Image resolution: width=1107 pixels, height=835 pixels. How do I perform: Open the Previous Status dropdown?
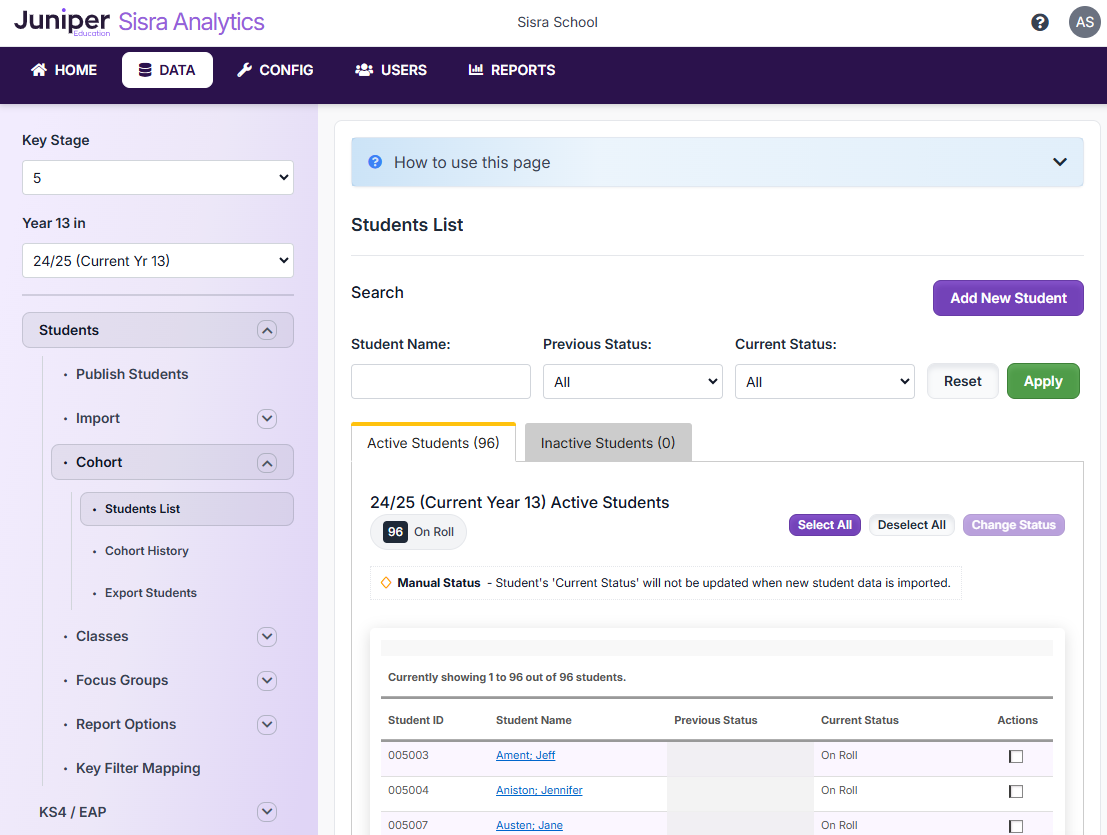click(632, 381)
